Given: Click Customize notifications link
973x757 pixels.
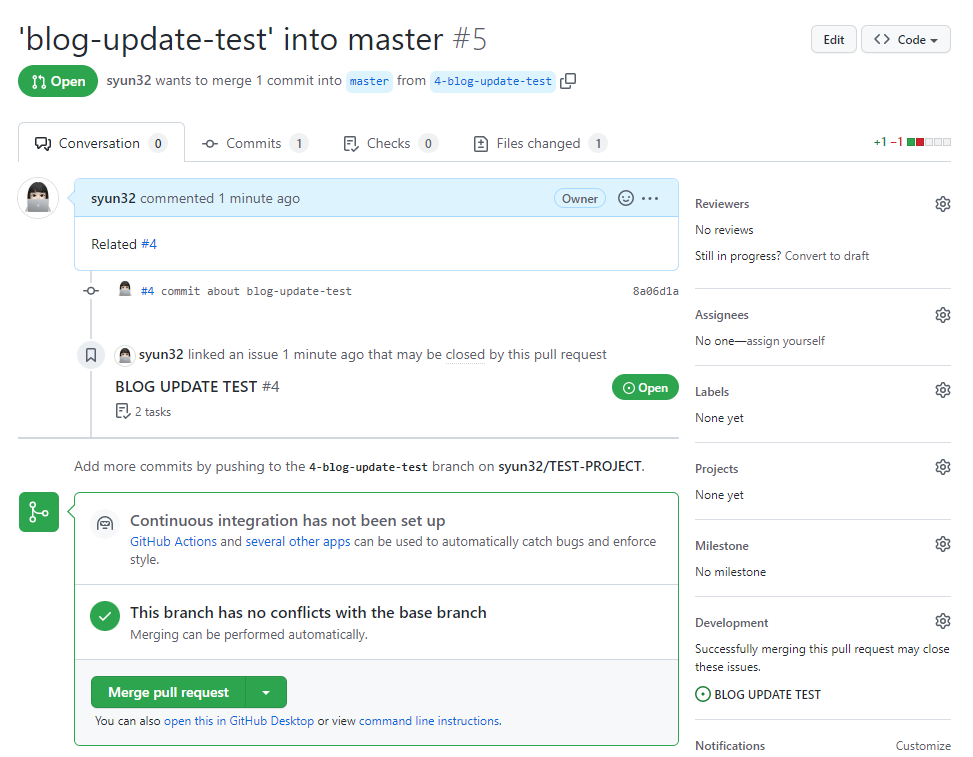Looking at the screenshot, I should click(923, 745).
